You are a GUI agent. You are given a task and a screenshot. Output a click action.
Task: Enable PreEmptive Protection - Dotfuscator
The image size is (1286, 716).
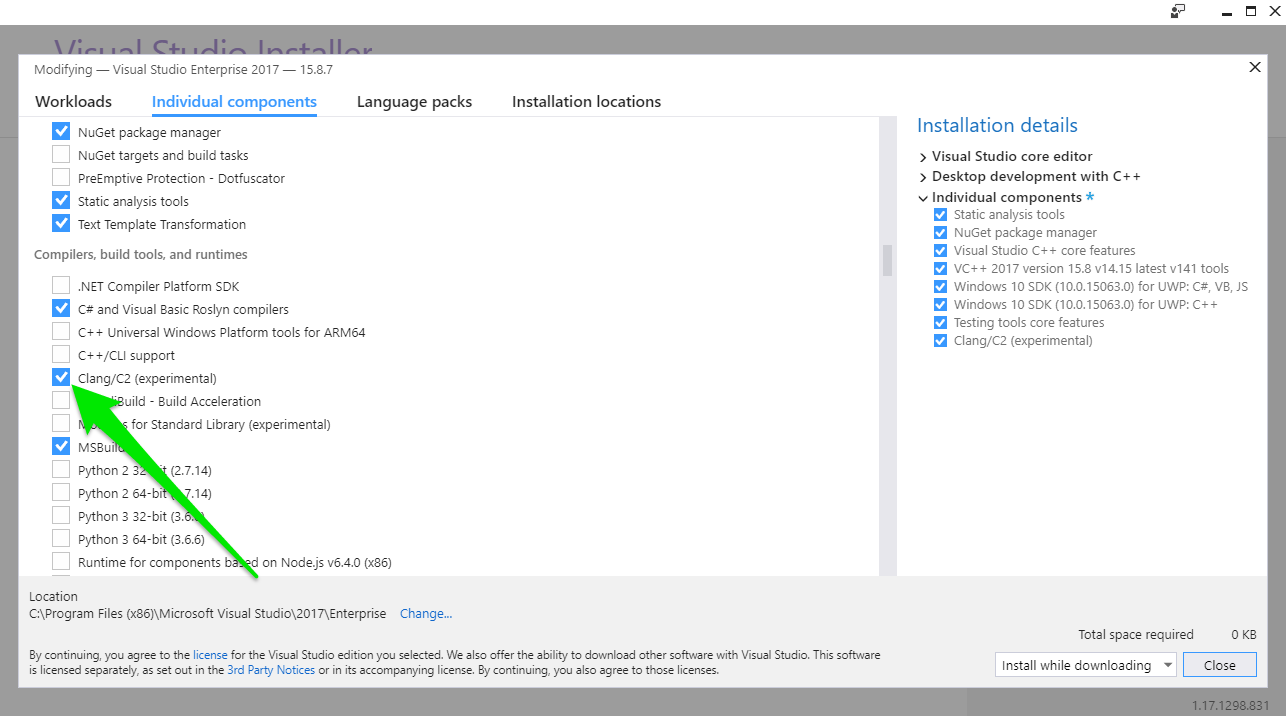click(x=61, y=177)
